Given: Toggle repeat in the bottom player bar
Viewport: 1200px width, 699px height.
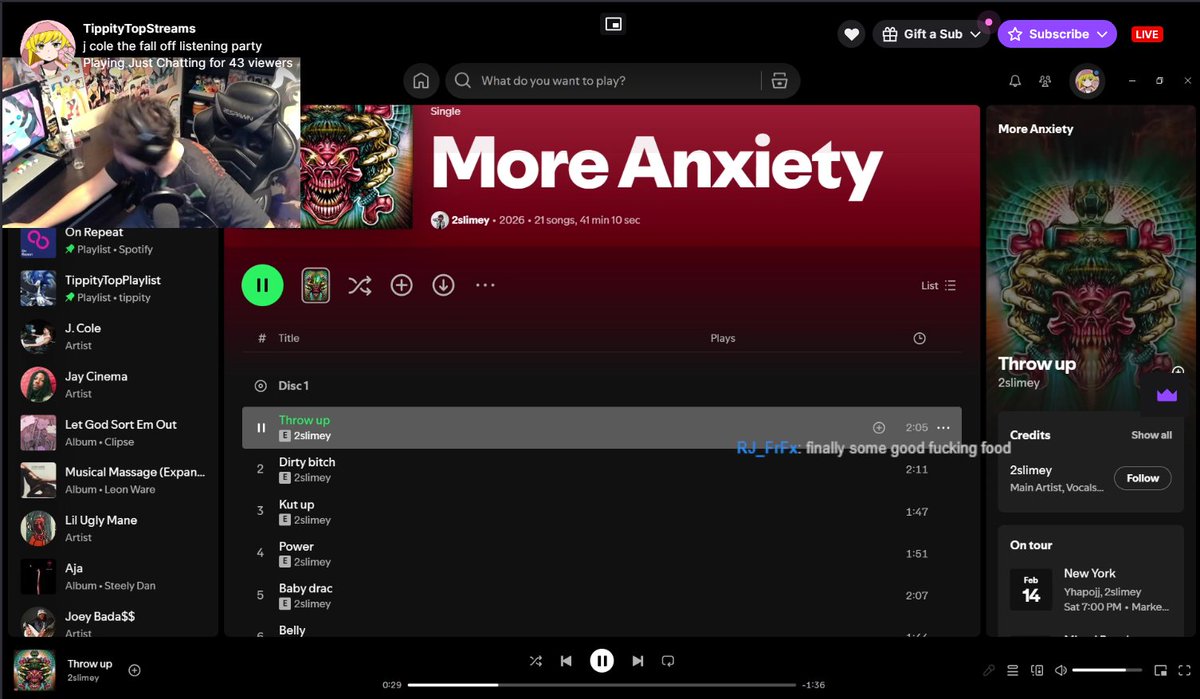Looking at the screenshot, I should (x=668, y=661).
